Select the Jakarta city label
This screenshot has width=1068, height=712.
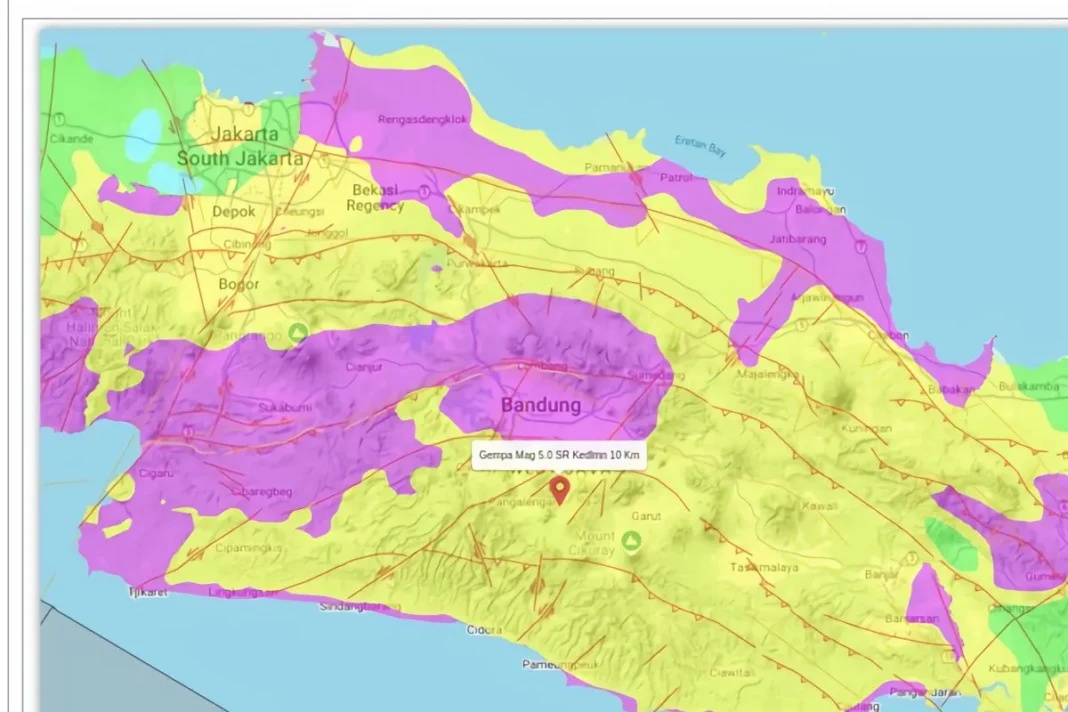(x=245, y=134)
